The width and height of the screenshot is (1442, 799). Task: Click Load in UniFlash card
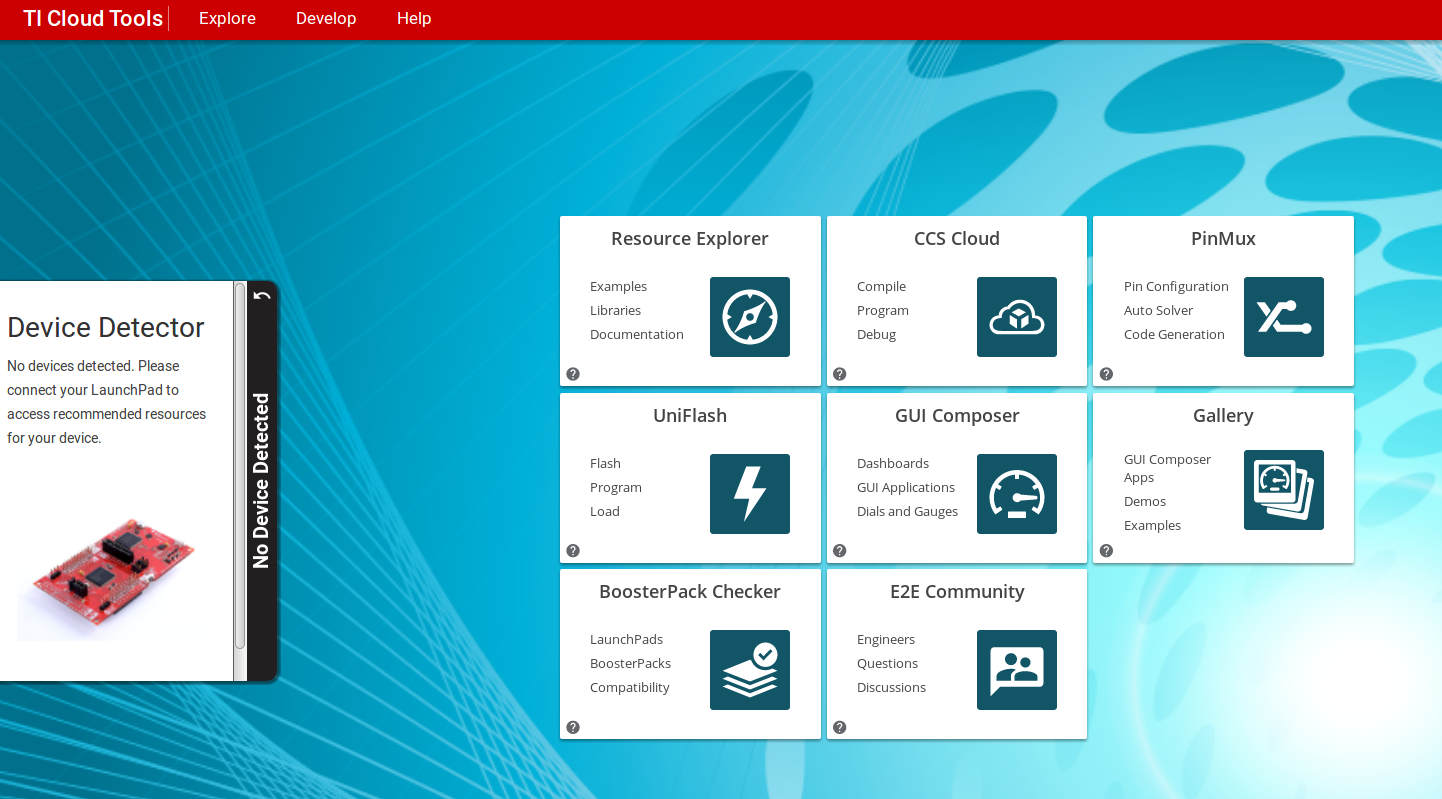(x=605, y=512)
